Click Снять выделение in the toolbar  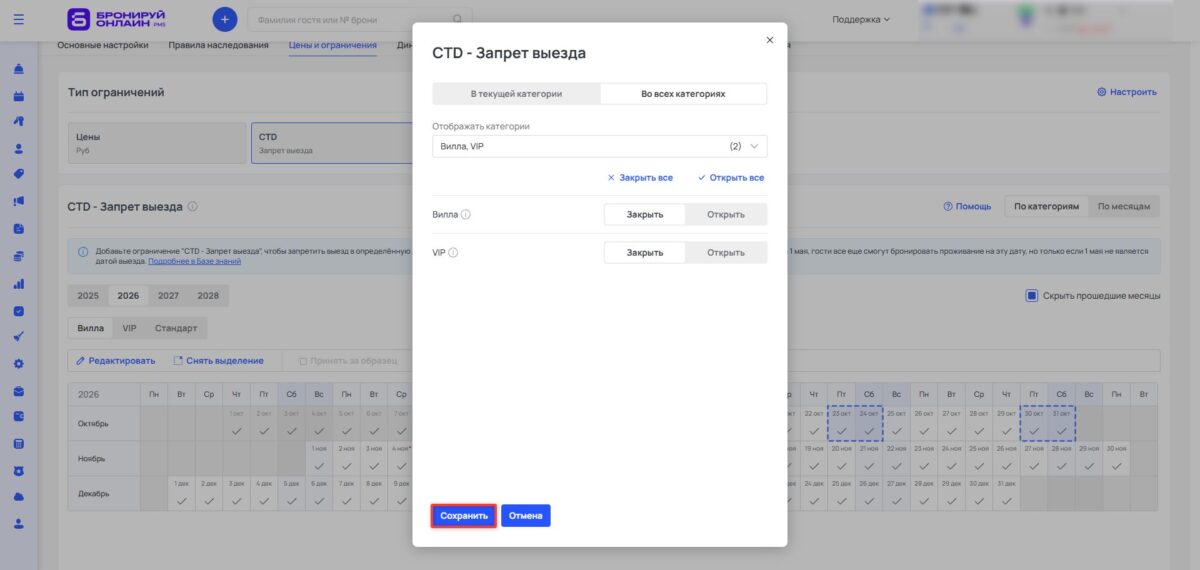tap(219, 360)
